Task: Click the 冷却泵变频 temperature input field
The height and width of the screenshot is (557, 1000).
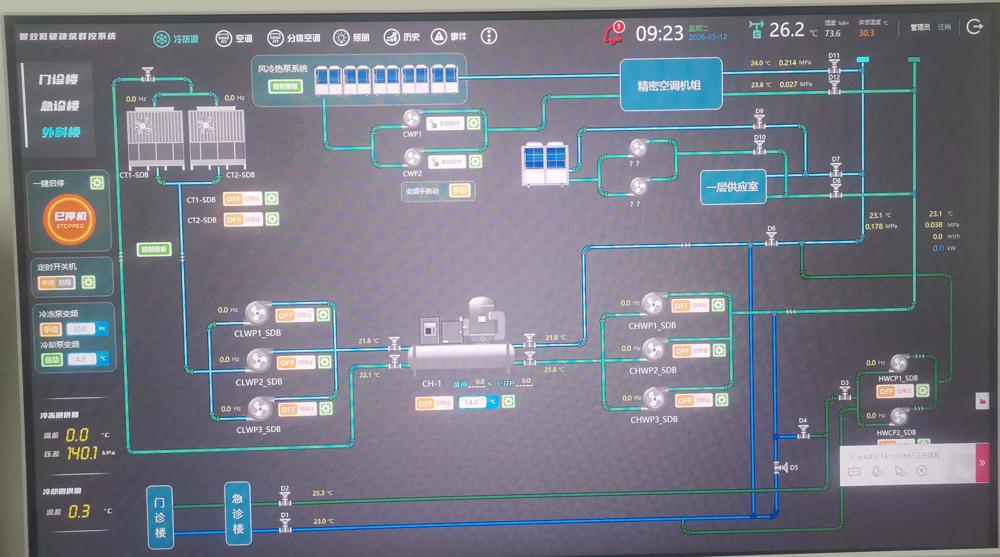Action: coord(82,359)
